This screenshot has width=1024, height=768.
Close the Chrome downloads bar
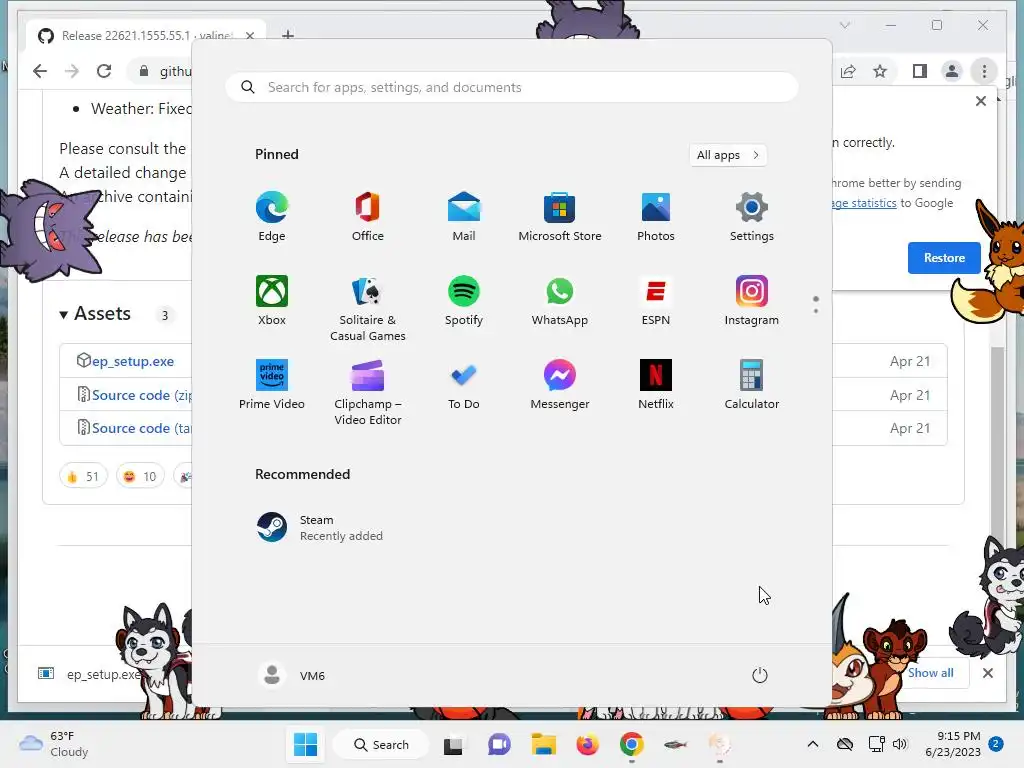tap(988, 673)
